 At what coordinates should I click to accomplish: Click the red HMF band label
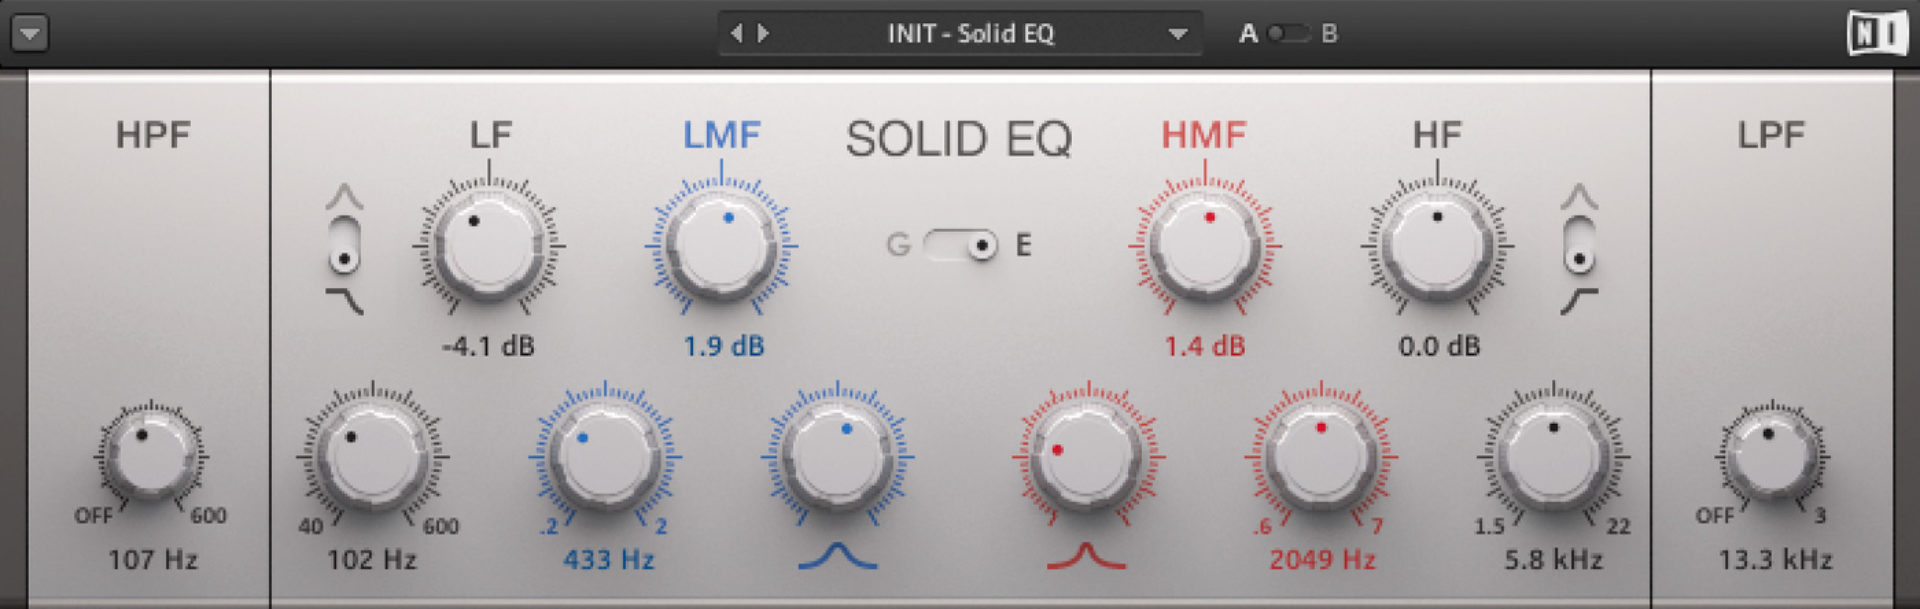(x=1204, y=135)
